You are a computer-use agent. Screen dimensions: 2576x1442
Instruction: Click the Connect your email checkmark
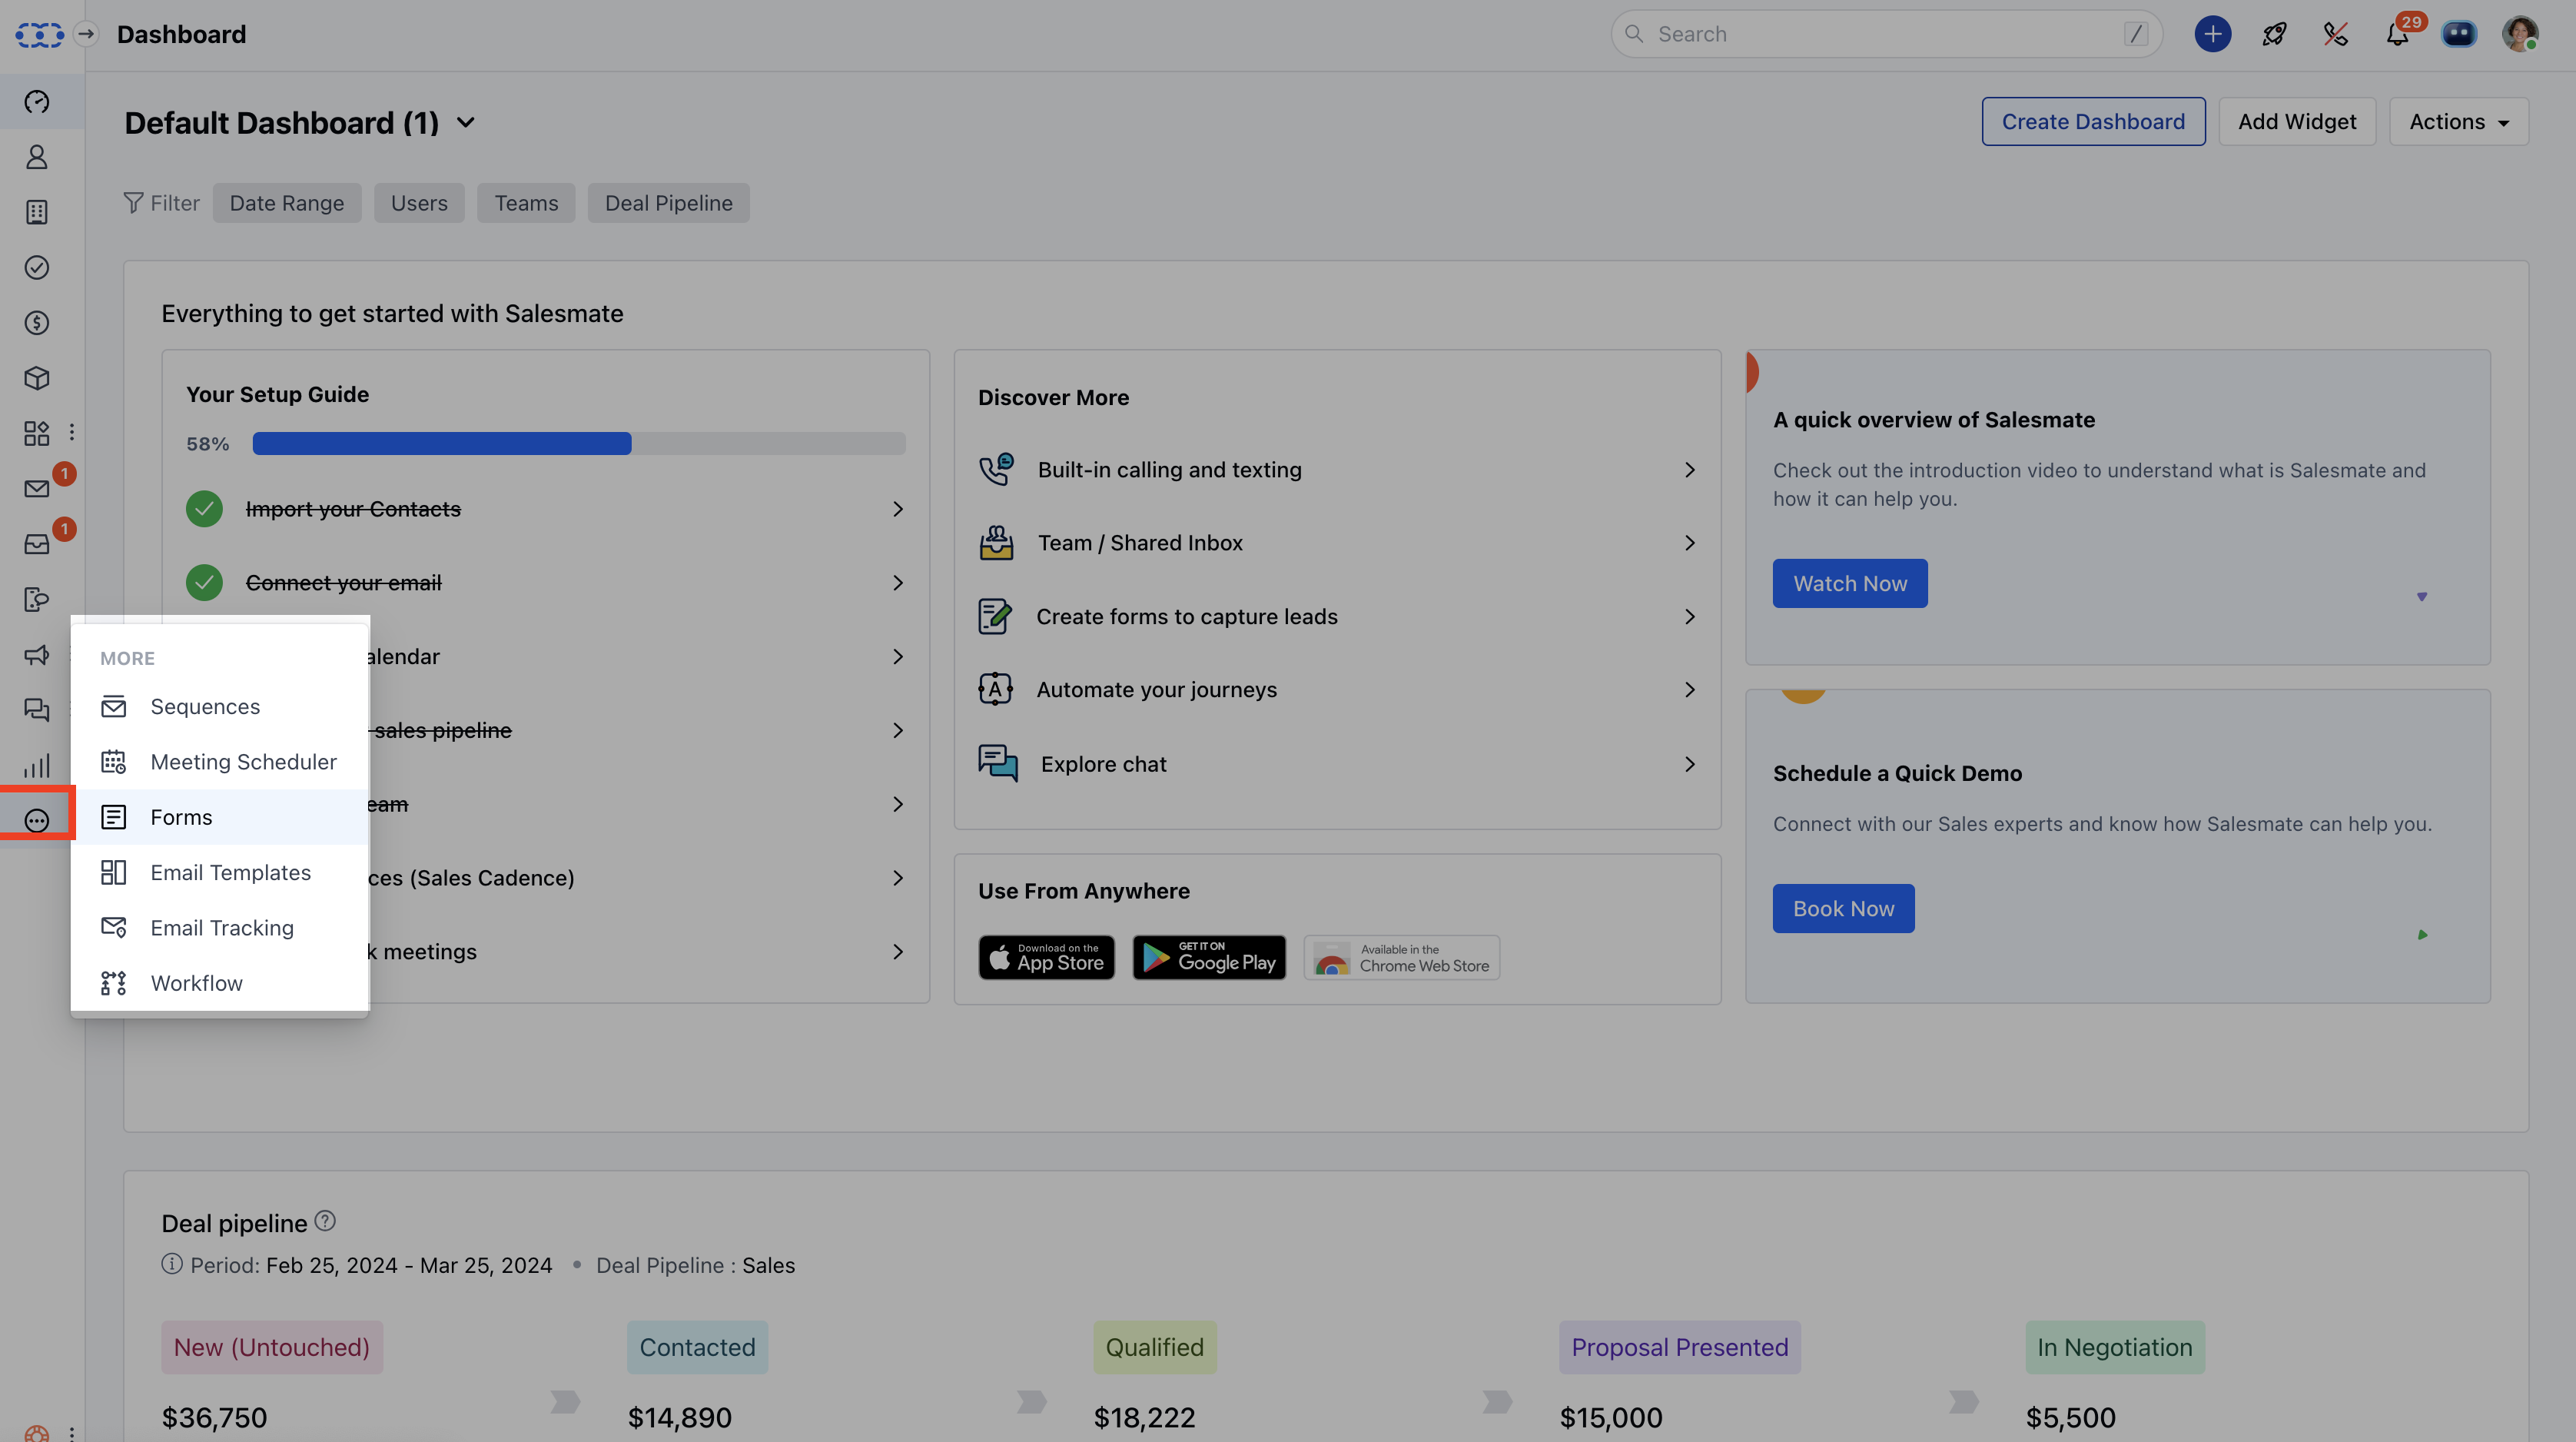[x=204, y=583]
